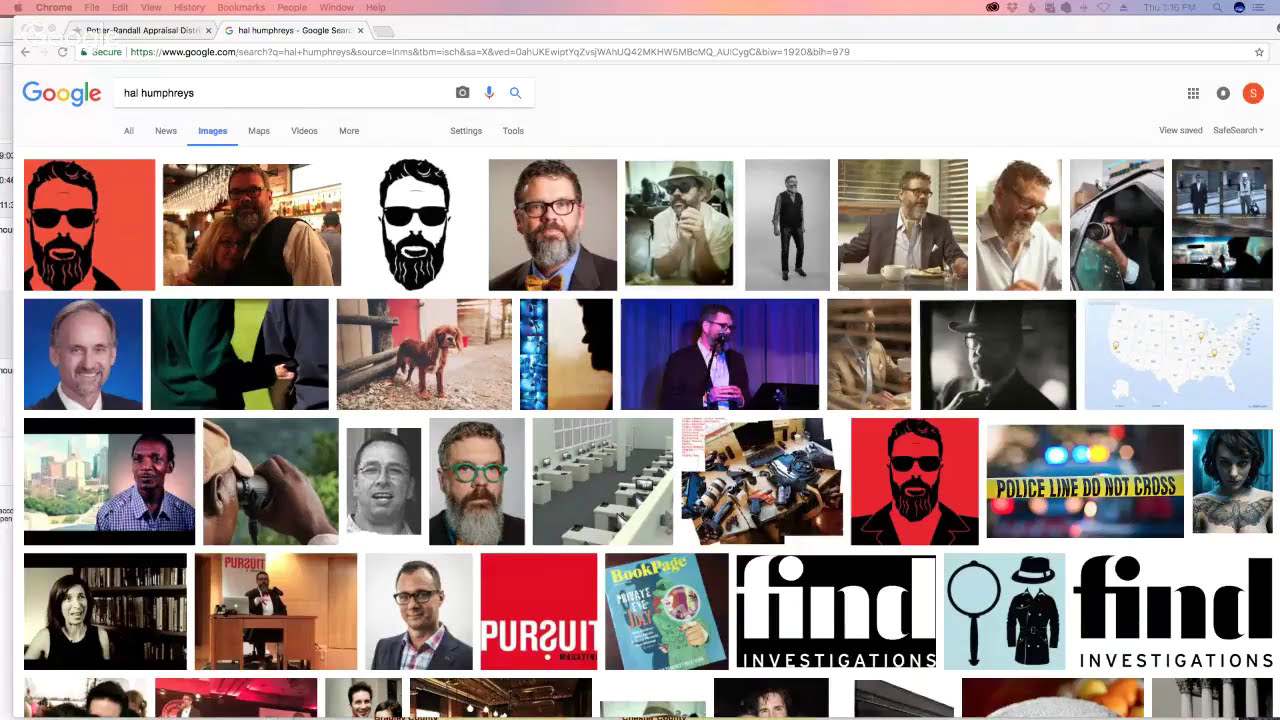
Task: Click the address bar URL
Action: (490, 52)
